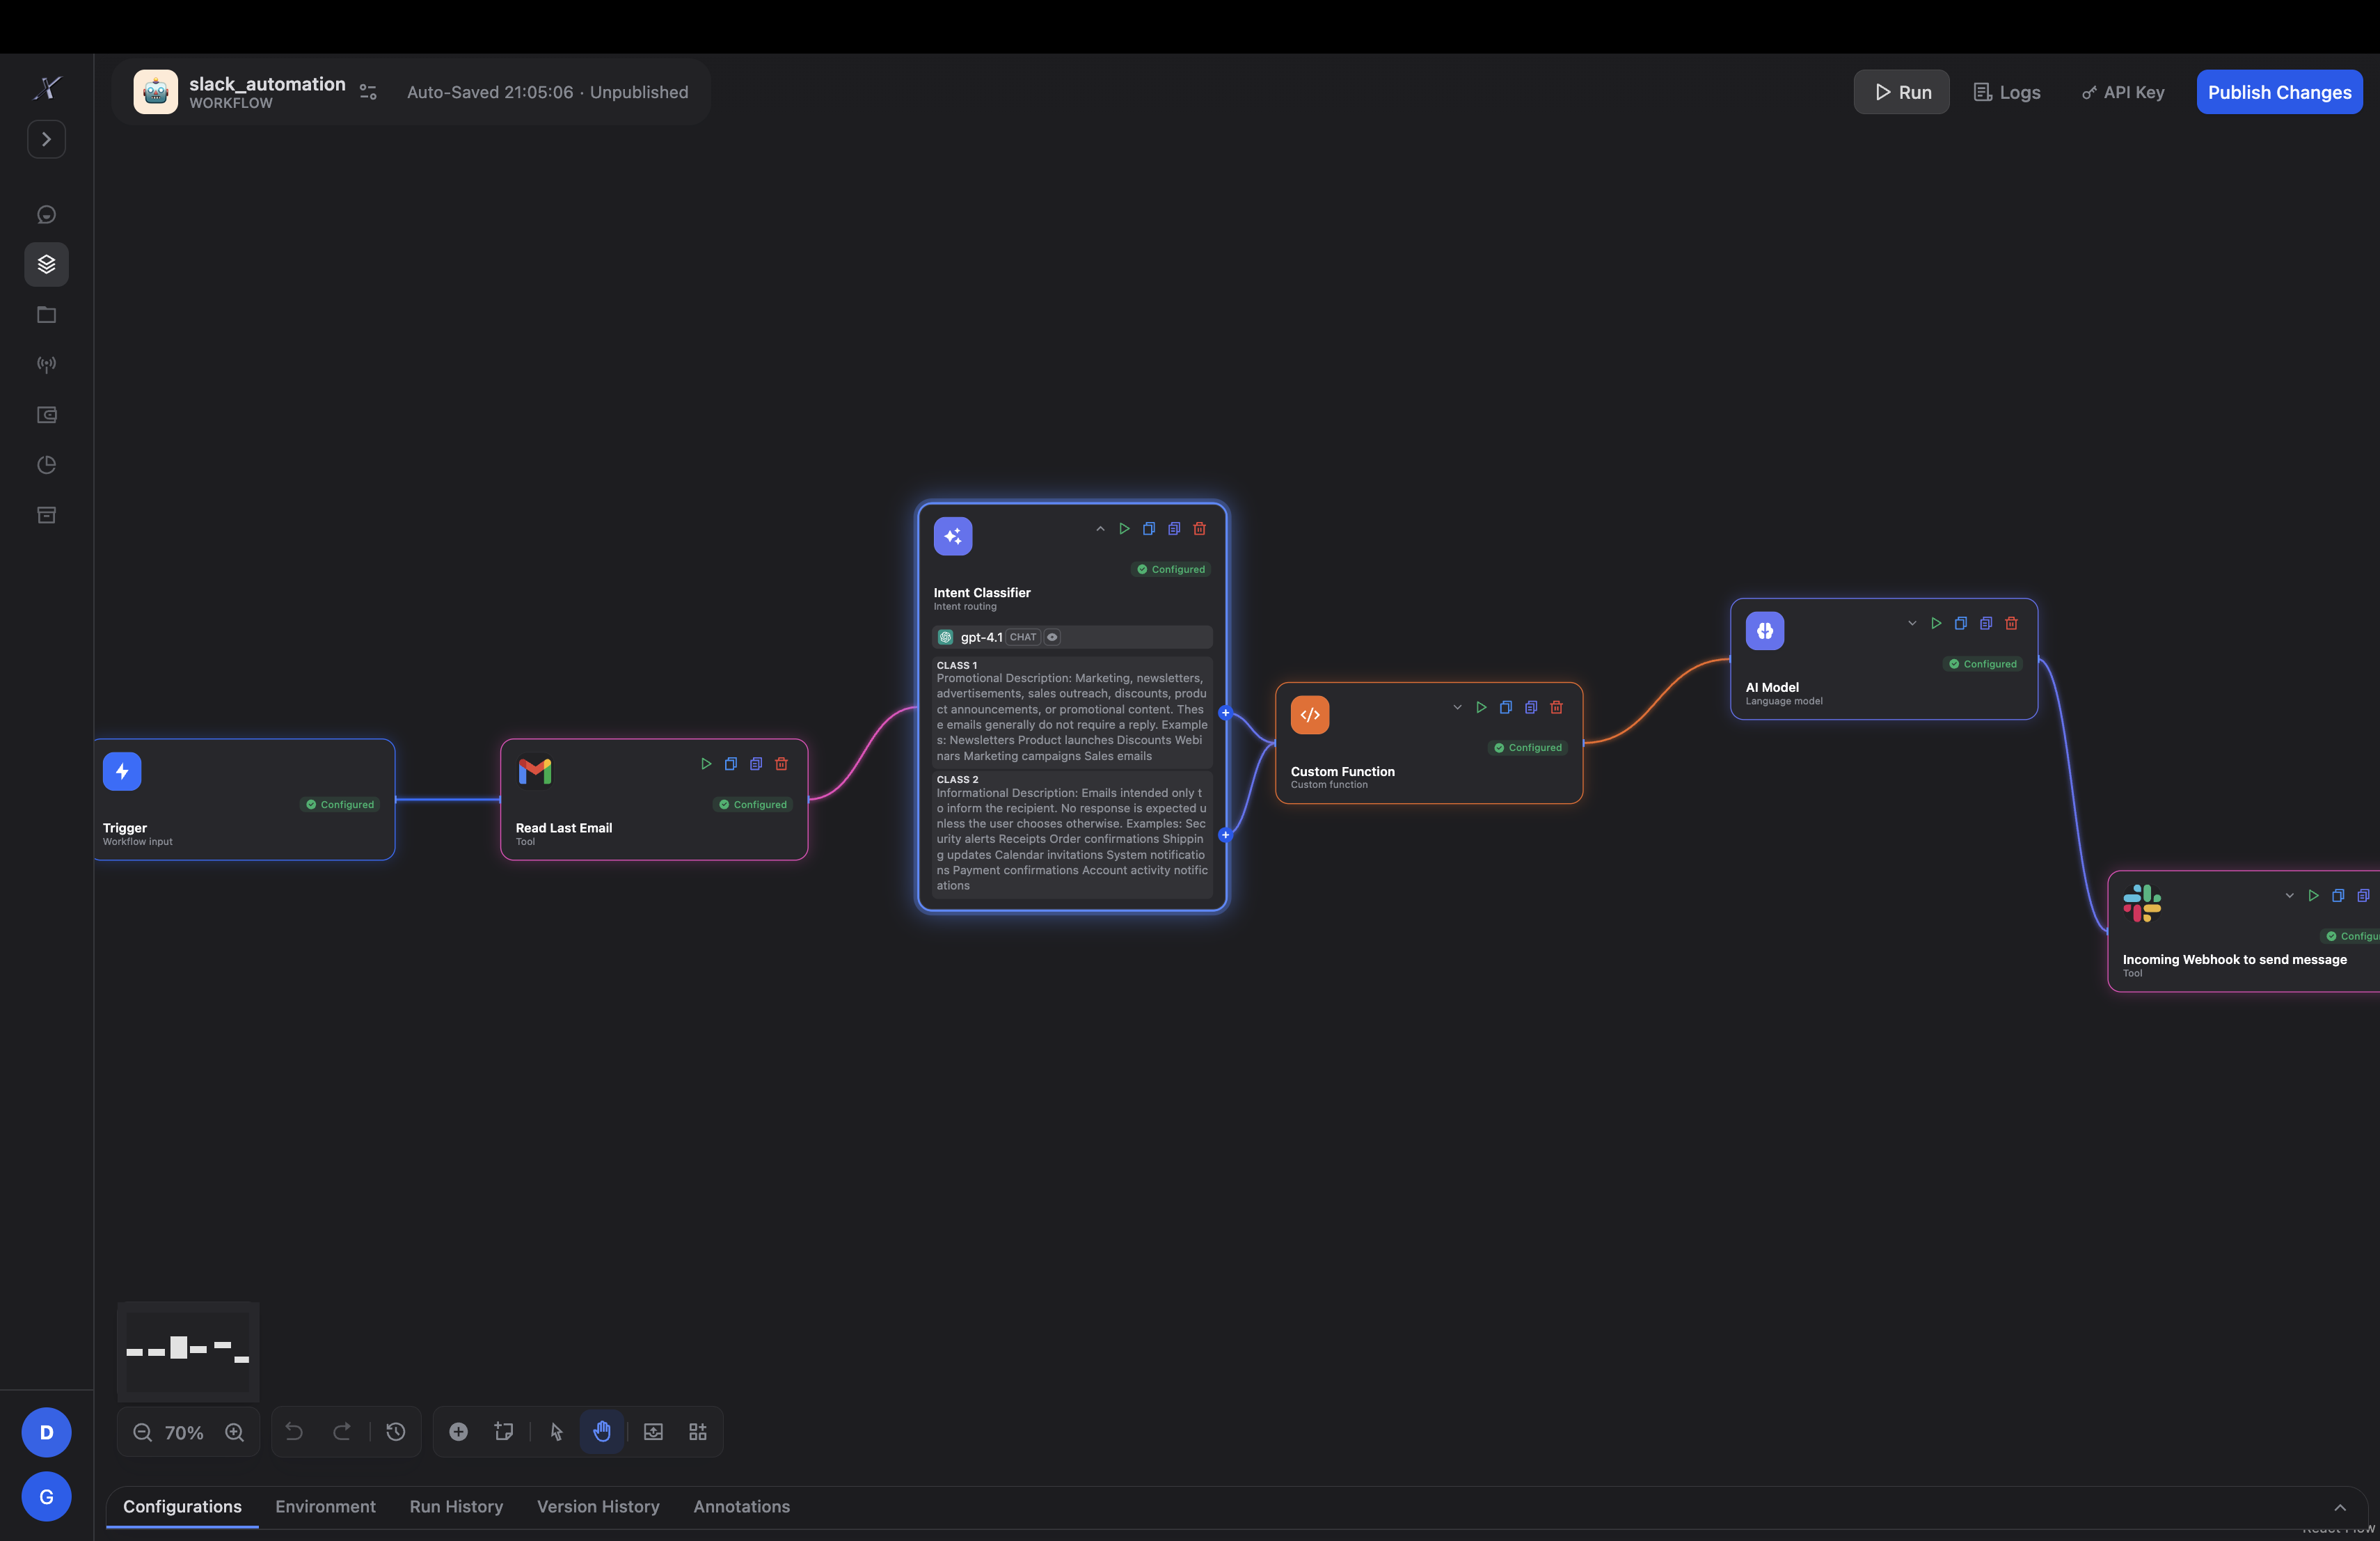Add a sticky note annotation

pos(504,1431)
